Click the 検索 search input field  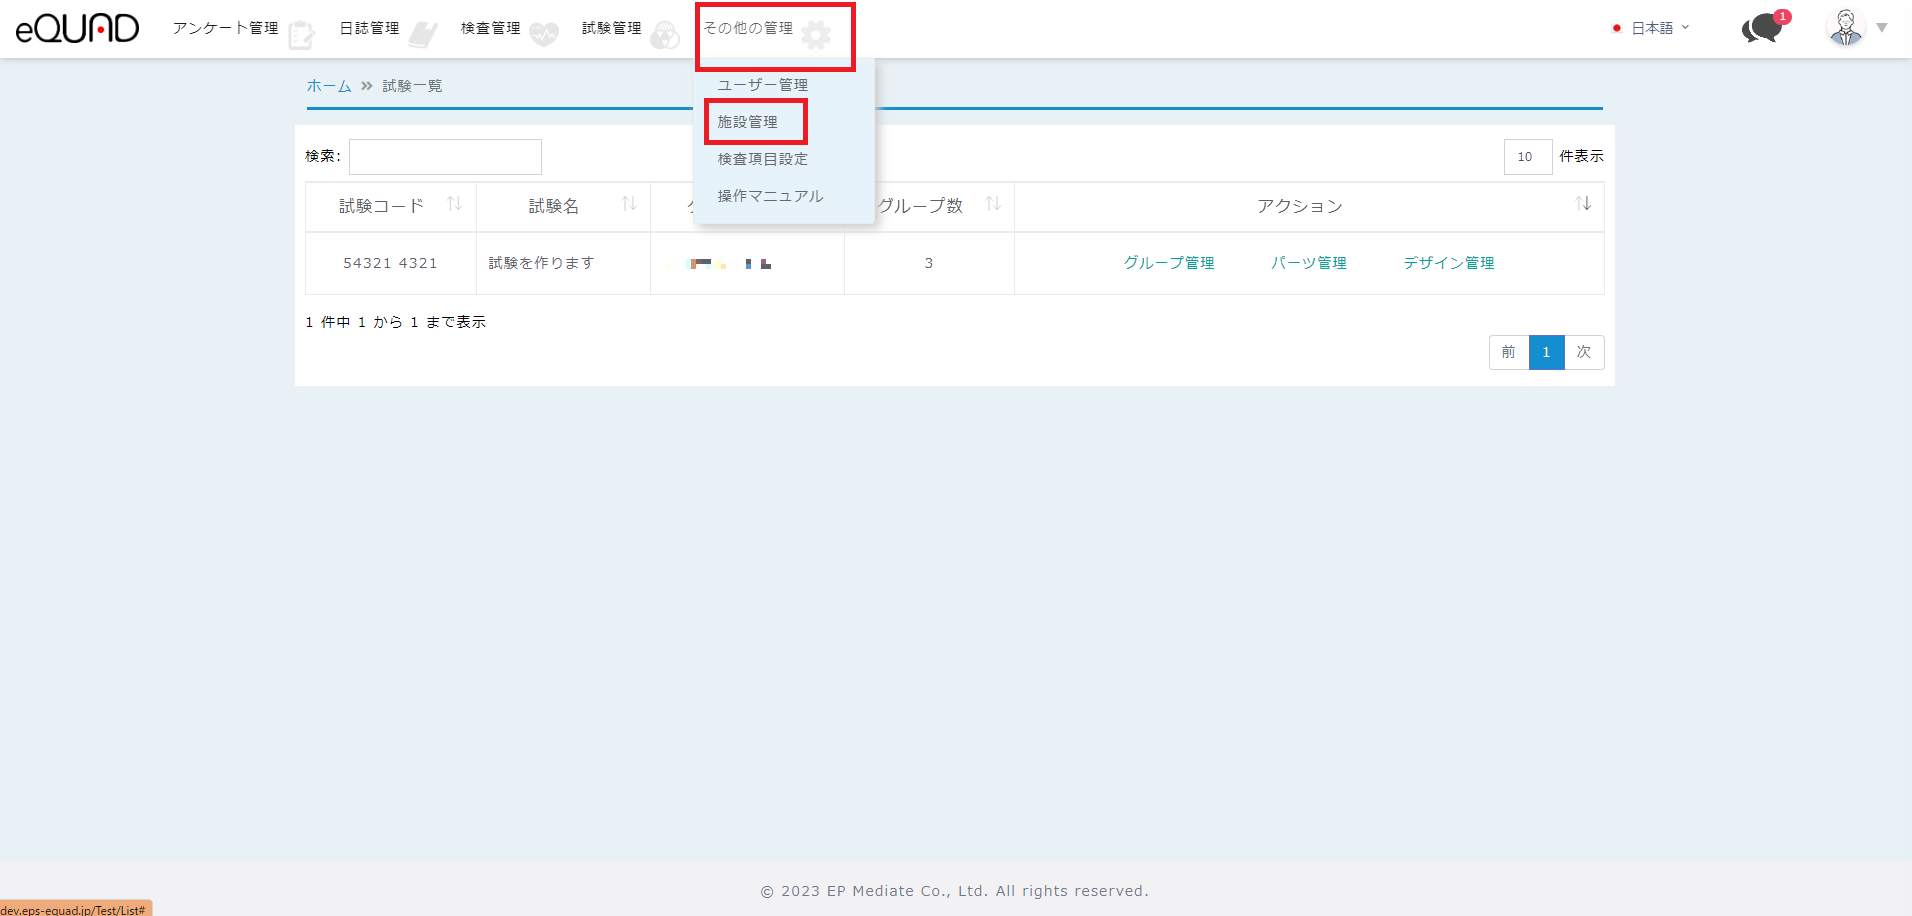coord(445,157)
